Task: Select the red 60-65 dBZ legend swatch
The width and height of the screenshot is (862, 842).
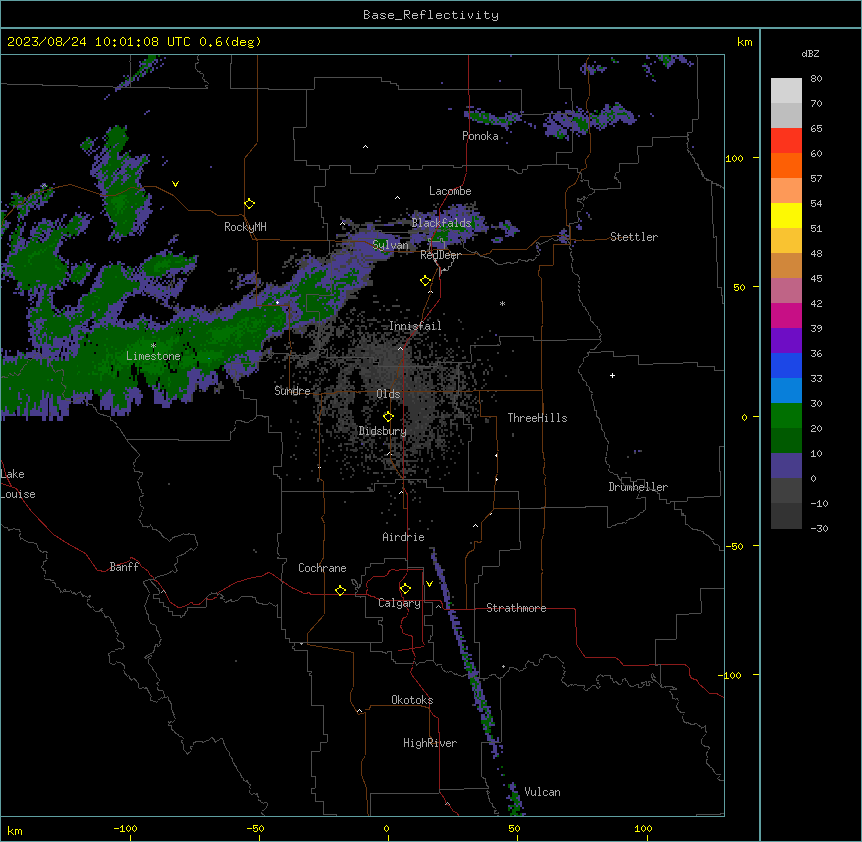Action: point(786,140)
